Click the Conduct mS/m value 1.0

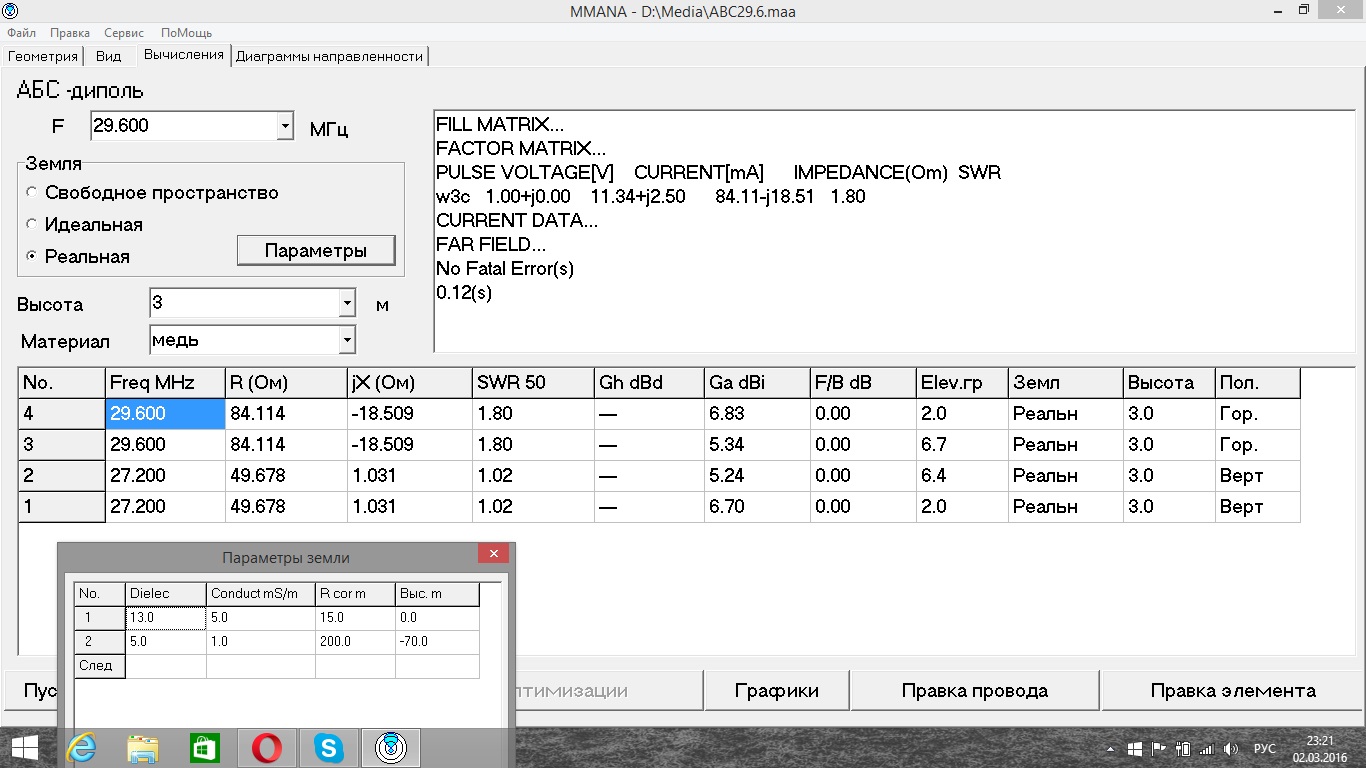point(261,642)
